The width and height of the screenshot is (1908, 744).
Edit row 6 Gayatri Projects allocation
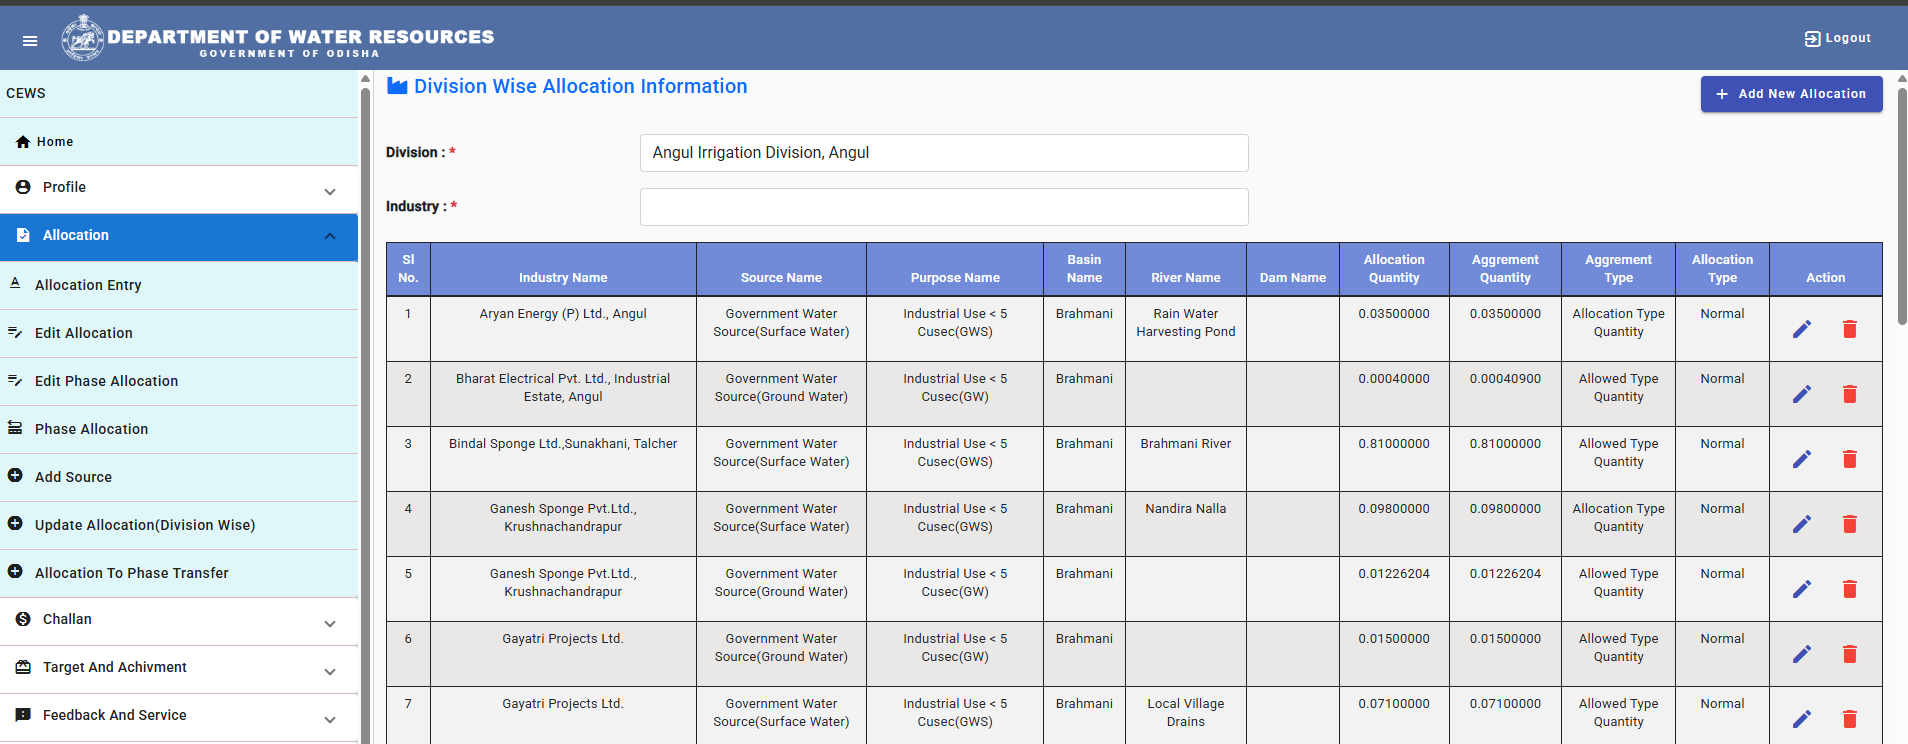coord(1802,654)
